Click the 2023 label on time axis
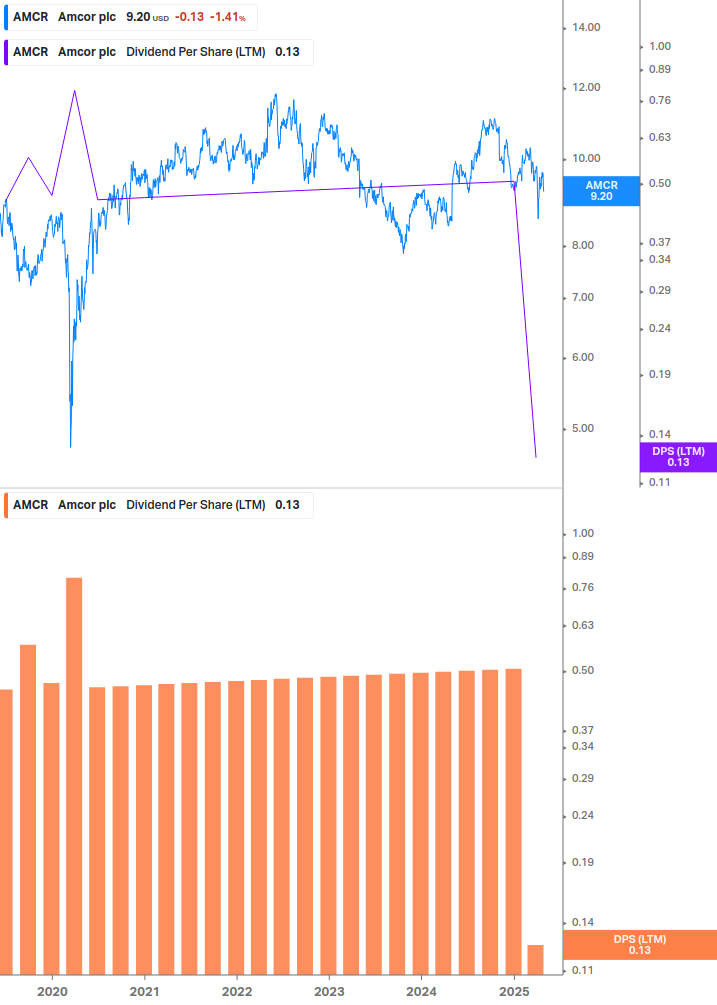This screenshot has width=717, height=1005. click(x=329, y=992)
